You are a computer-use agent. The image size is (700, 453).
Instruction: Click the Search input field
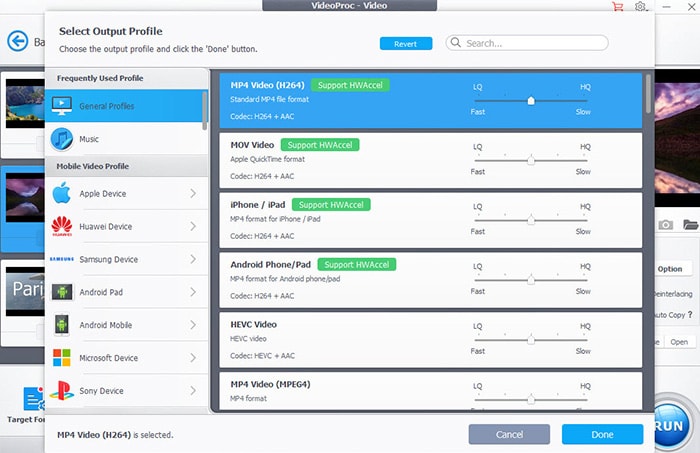527,43
